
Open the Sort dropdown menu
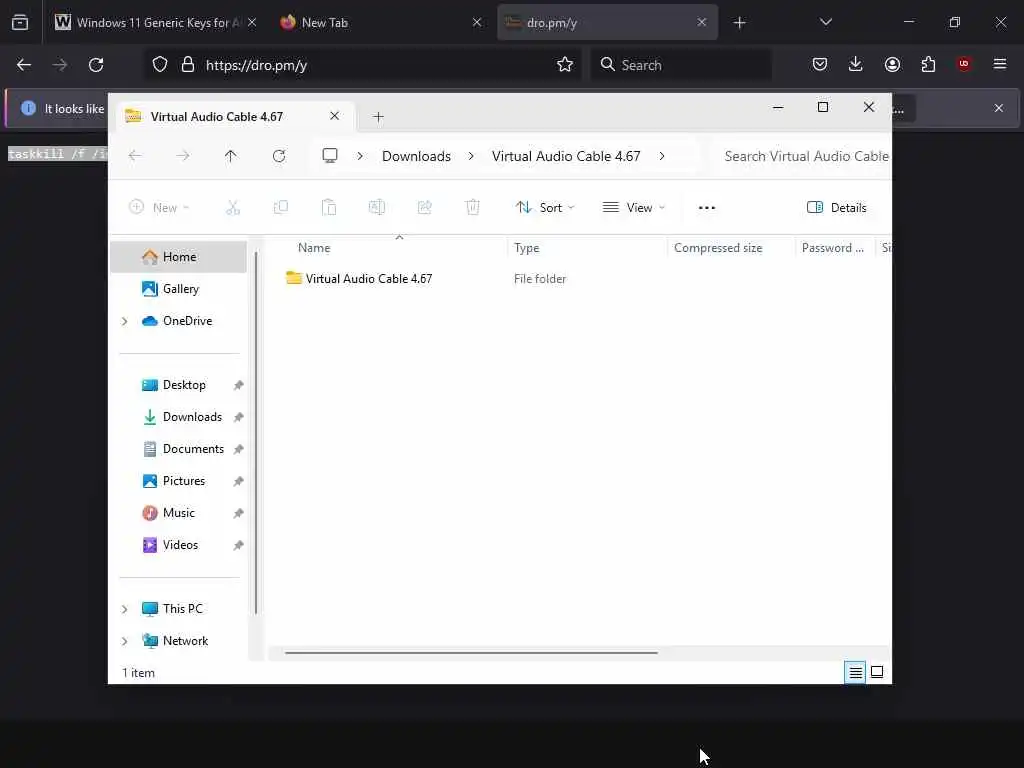pos(545,208)
